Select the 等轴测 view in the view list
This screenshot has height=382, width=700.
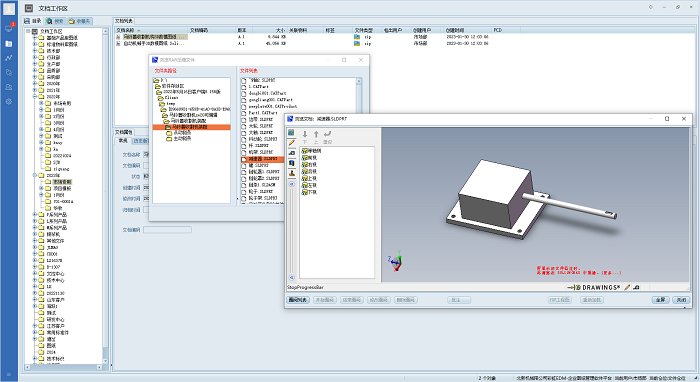[311, 151]
